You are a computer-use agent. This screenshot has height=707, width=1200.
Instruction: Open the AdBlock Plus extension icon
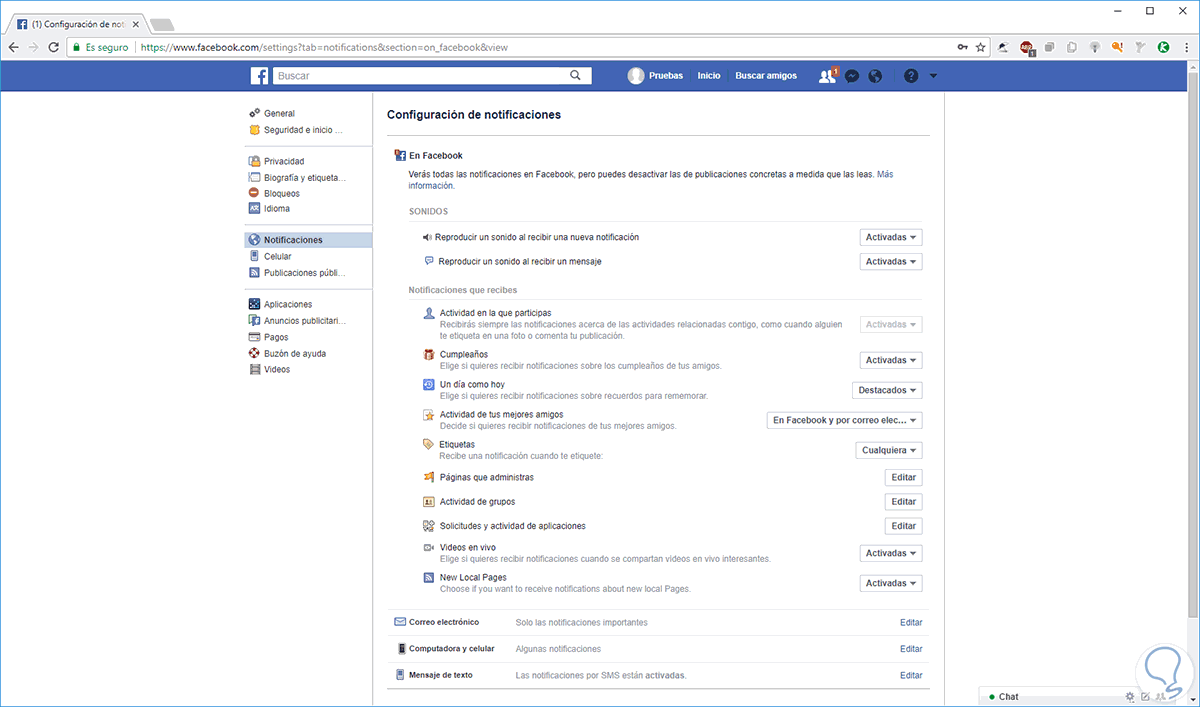(x=1027, y=47)
